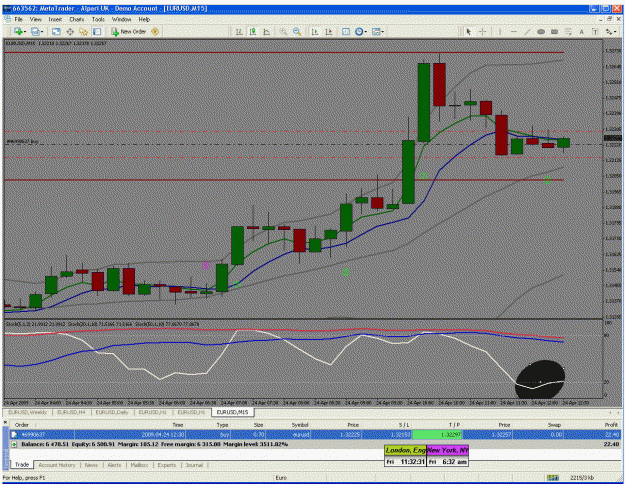Open the Help menu
This screenshot has height=484, width=625.
[144, 19]
